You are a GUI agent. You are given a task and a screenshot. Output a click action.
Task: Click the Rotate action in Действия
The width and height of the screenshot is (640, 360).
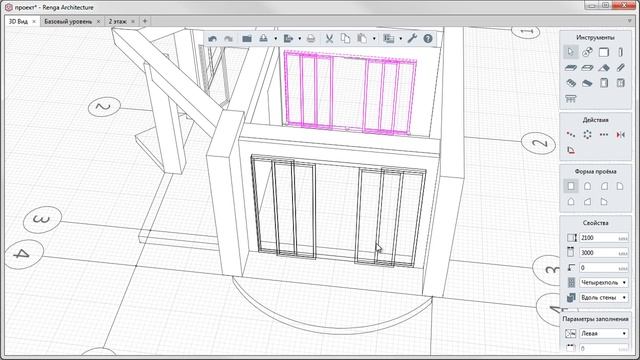pos(587,135)
